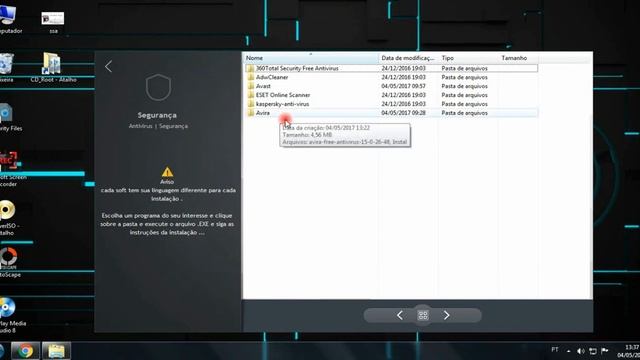The image size is (640, 360).
Task: Show hidden tray icons arrow
Action: click(x=569, y=351)
